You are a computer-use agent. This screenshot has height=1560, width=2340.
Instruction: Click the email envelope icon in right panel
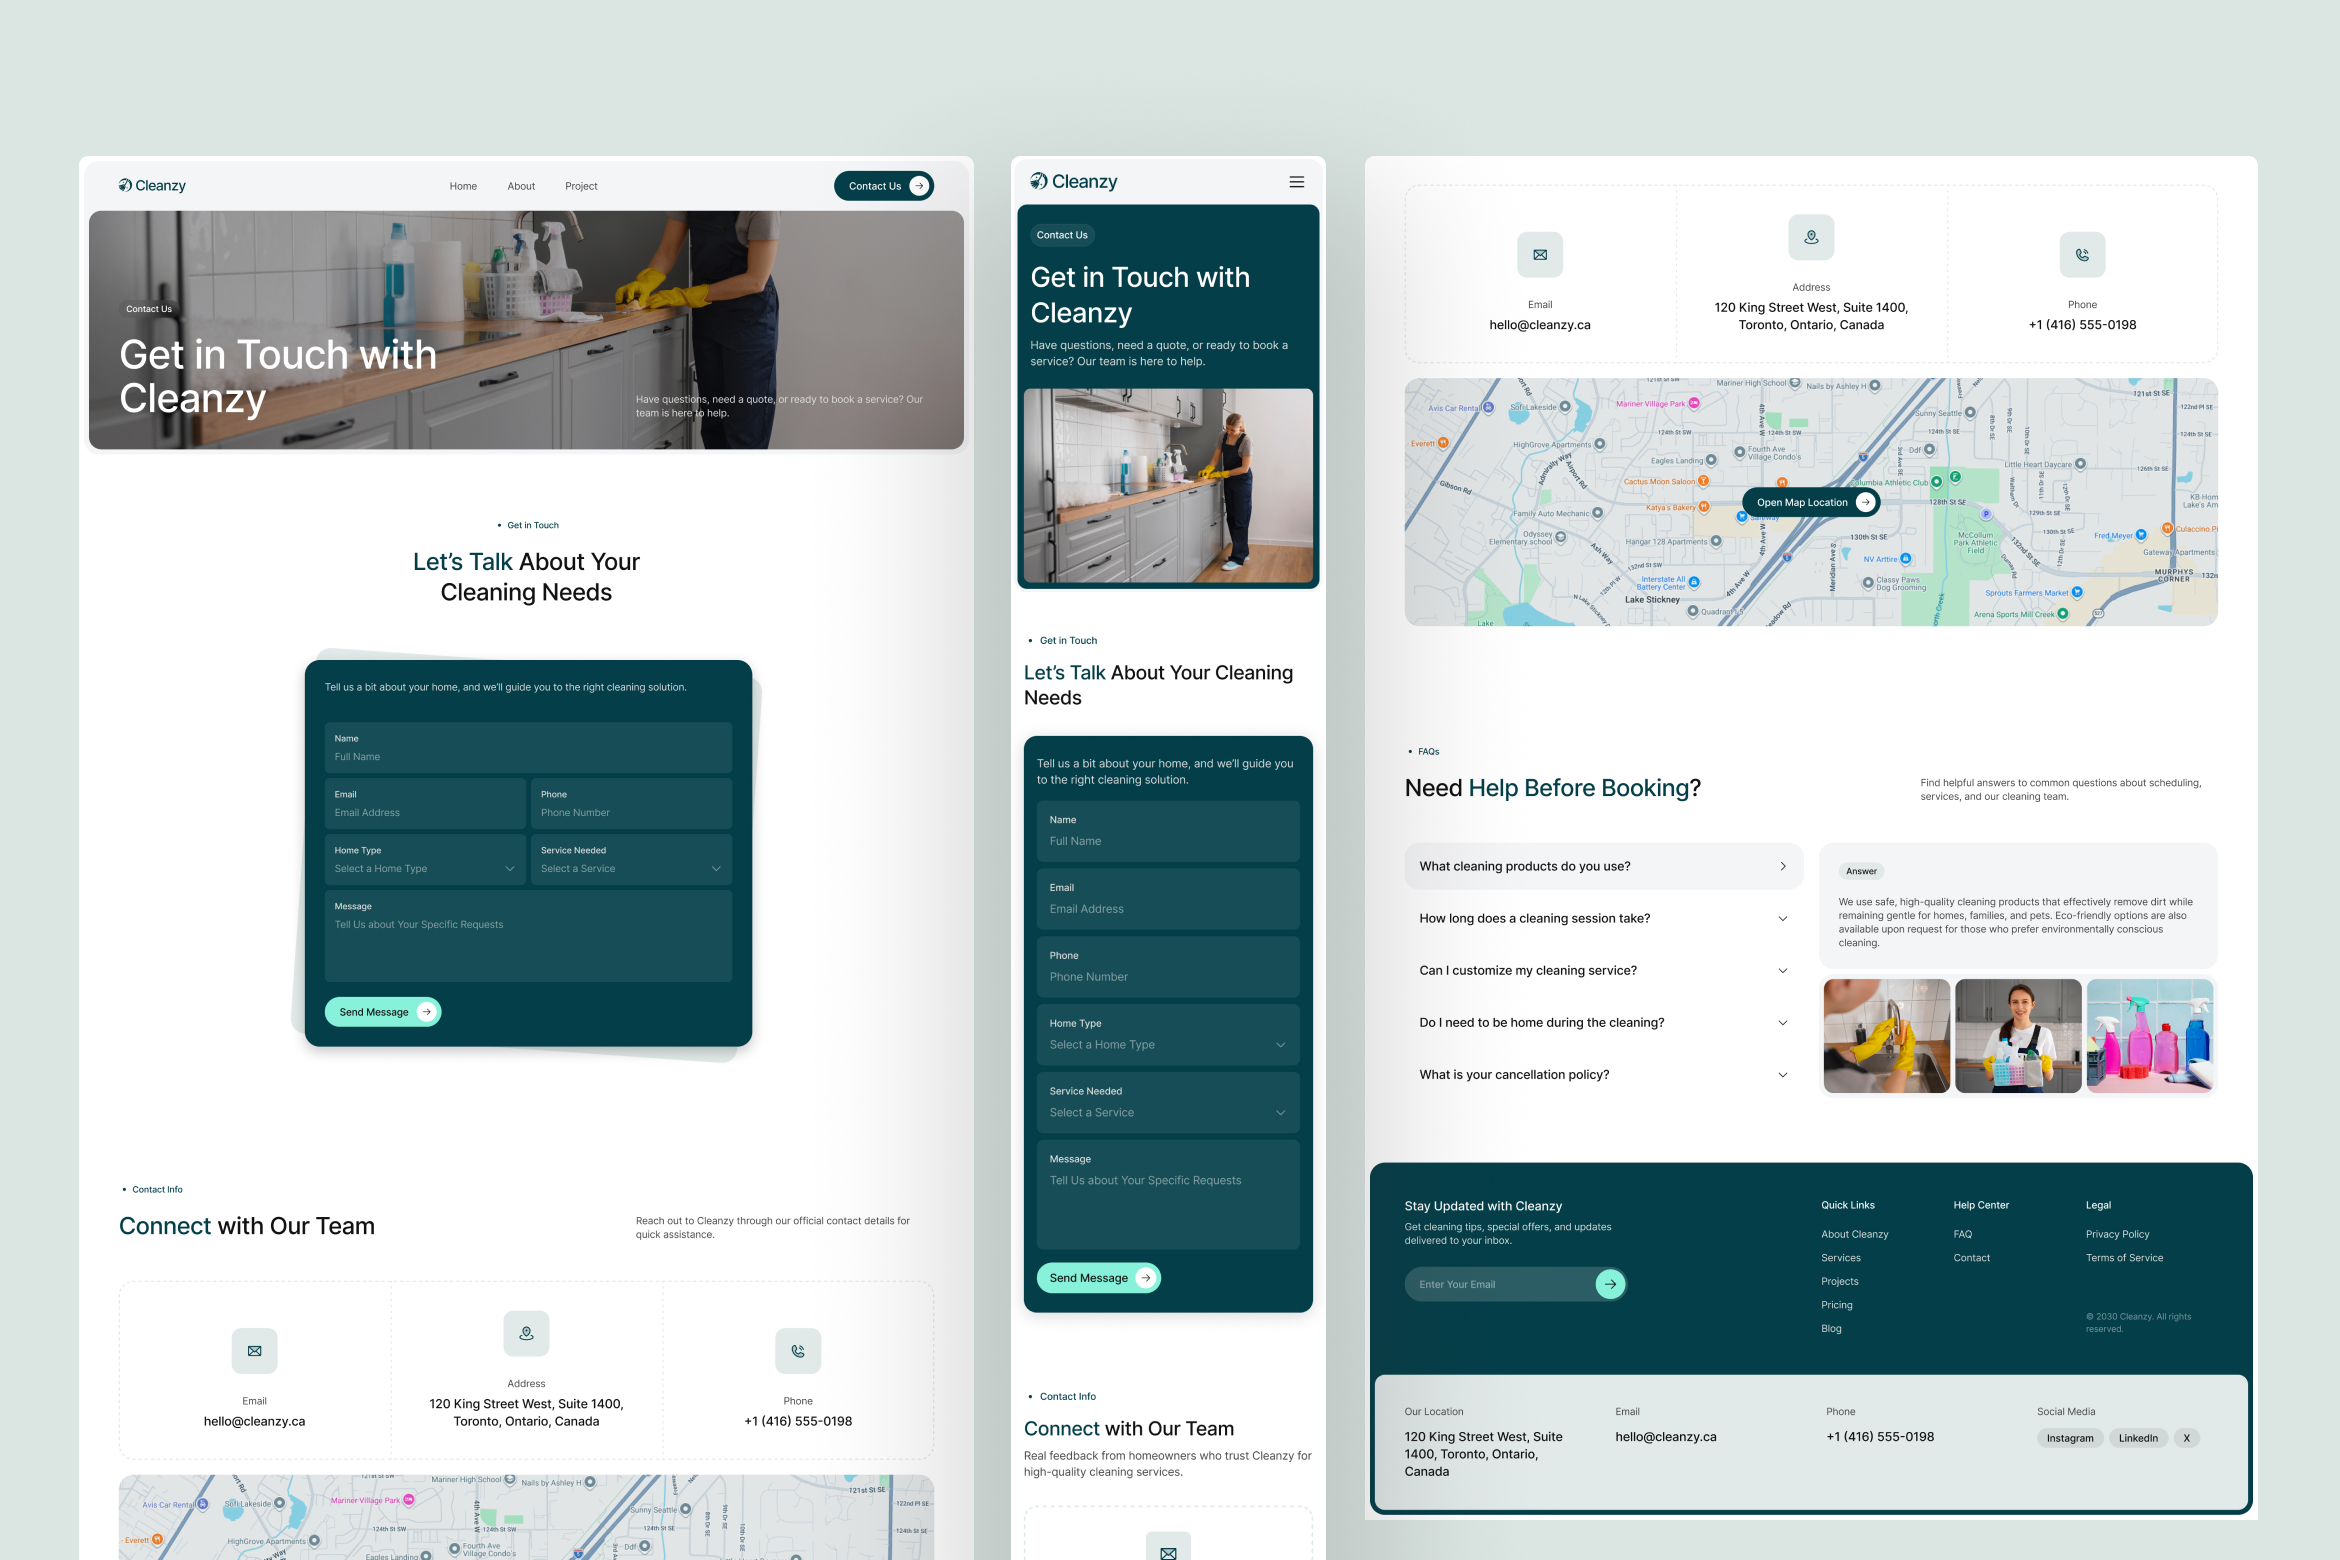[1539, 255]
